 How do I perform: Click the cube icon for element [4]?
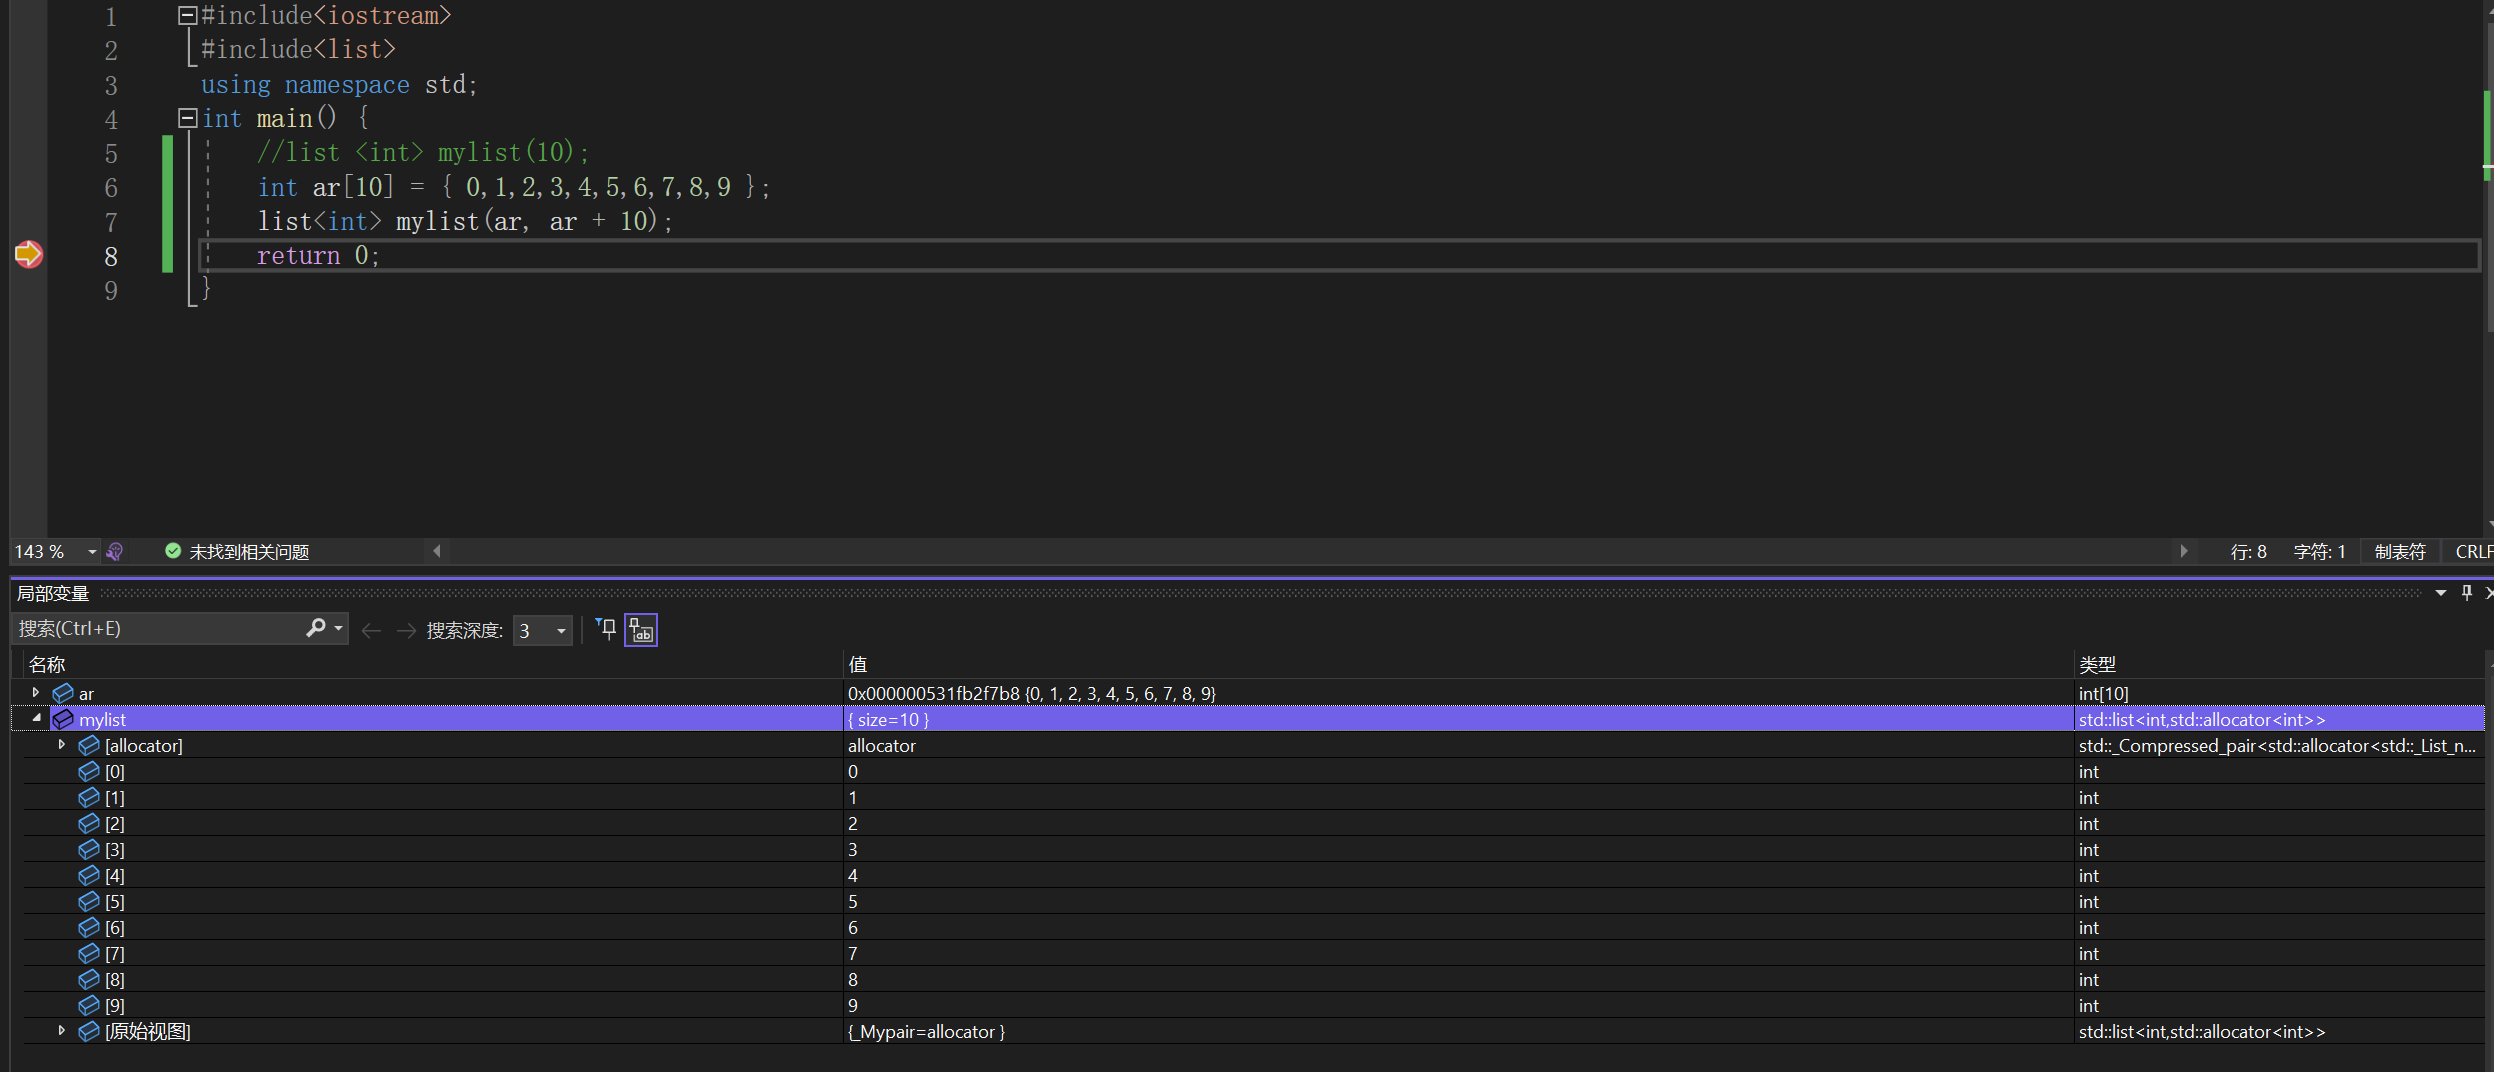click(x=89, y=875)
